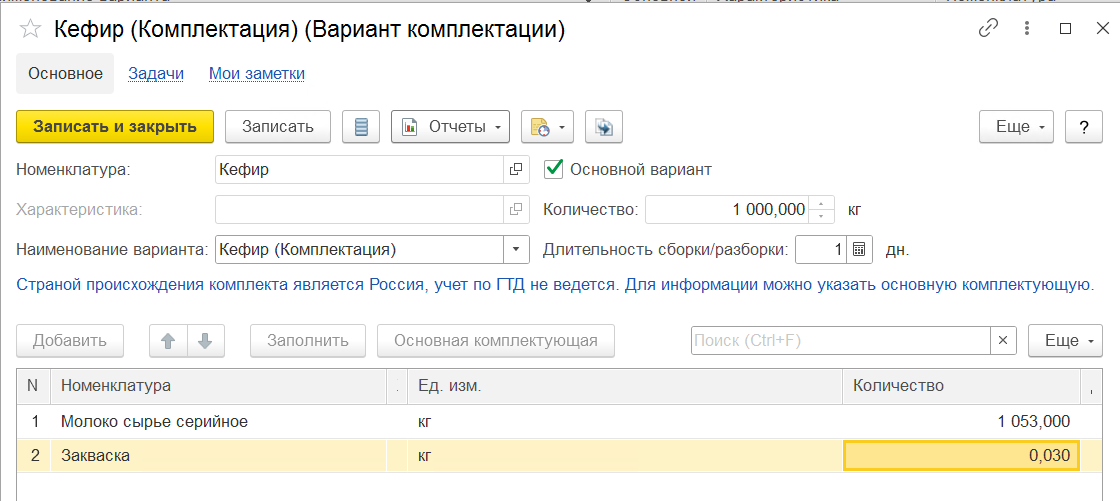Viewport: 1120px width, 501px height.
Task: Click the Записать button
Action: coord(278,127)
